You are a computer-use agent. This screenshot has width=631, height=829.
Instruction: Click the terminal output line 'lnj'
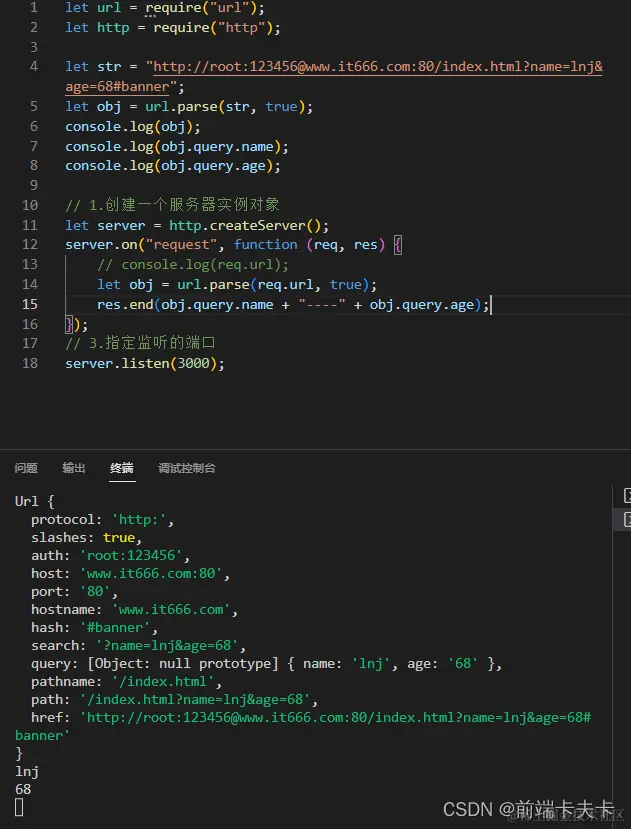[x=27, y=771]
